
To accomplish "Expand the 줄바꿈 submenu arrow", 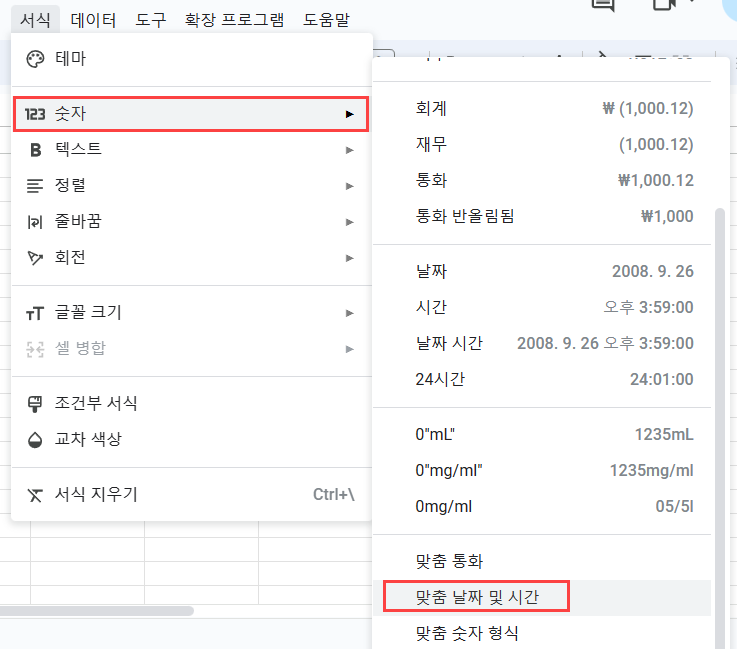I will pos(349,222).
